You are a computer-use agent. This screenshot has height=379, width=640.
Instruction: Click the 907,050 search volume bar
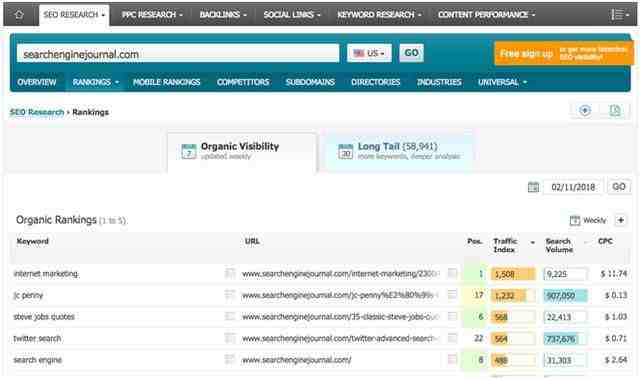click(x=566, y=295)
